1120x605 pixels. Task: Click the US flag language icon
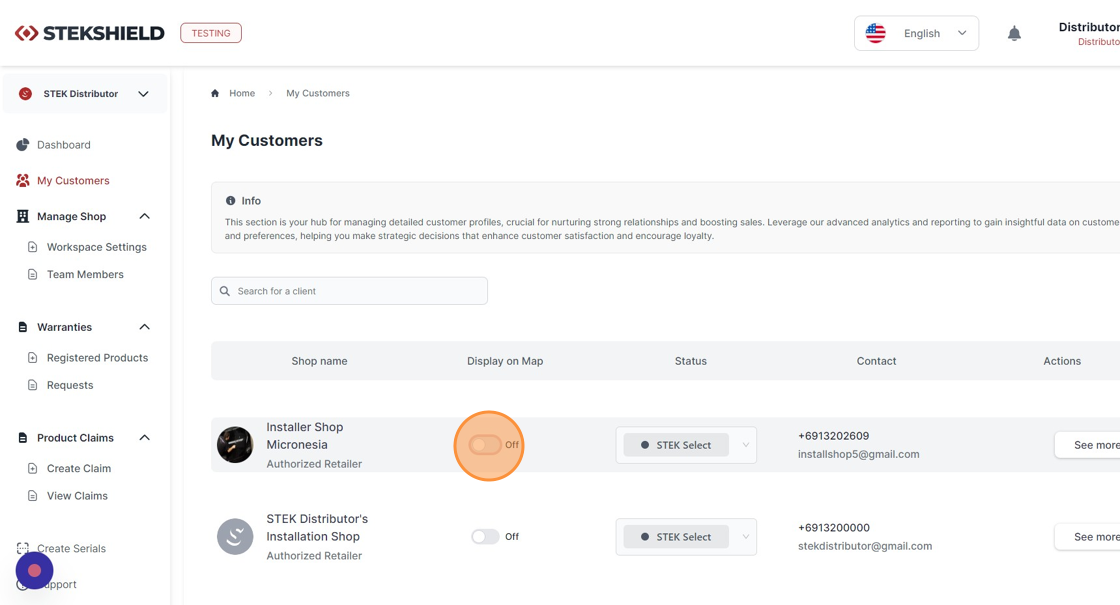pyautogui.click(x=876, y=33)
